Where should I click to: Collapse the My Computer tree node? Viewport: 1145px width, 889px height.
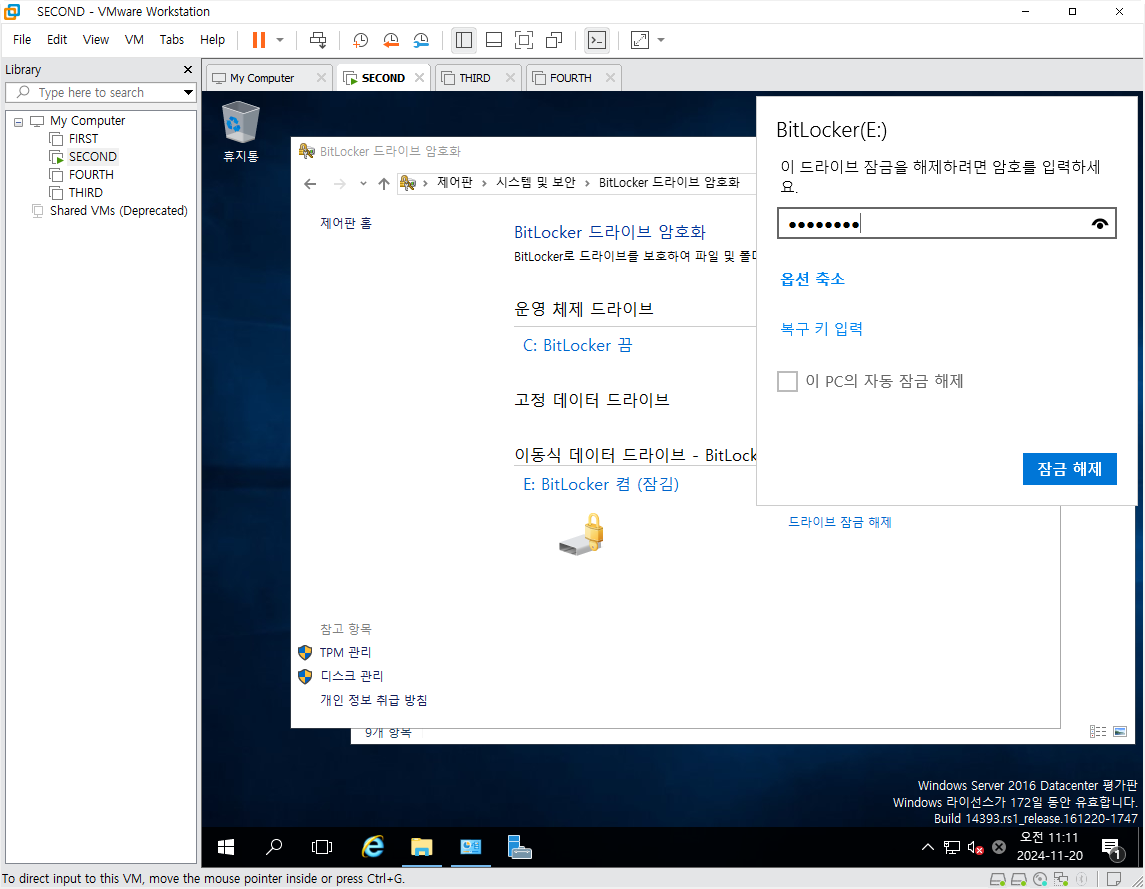18,121
